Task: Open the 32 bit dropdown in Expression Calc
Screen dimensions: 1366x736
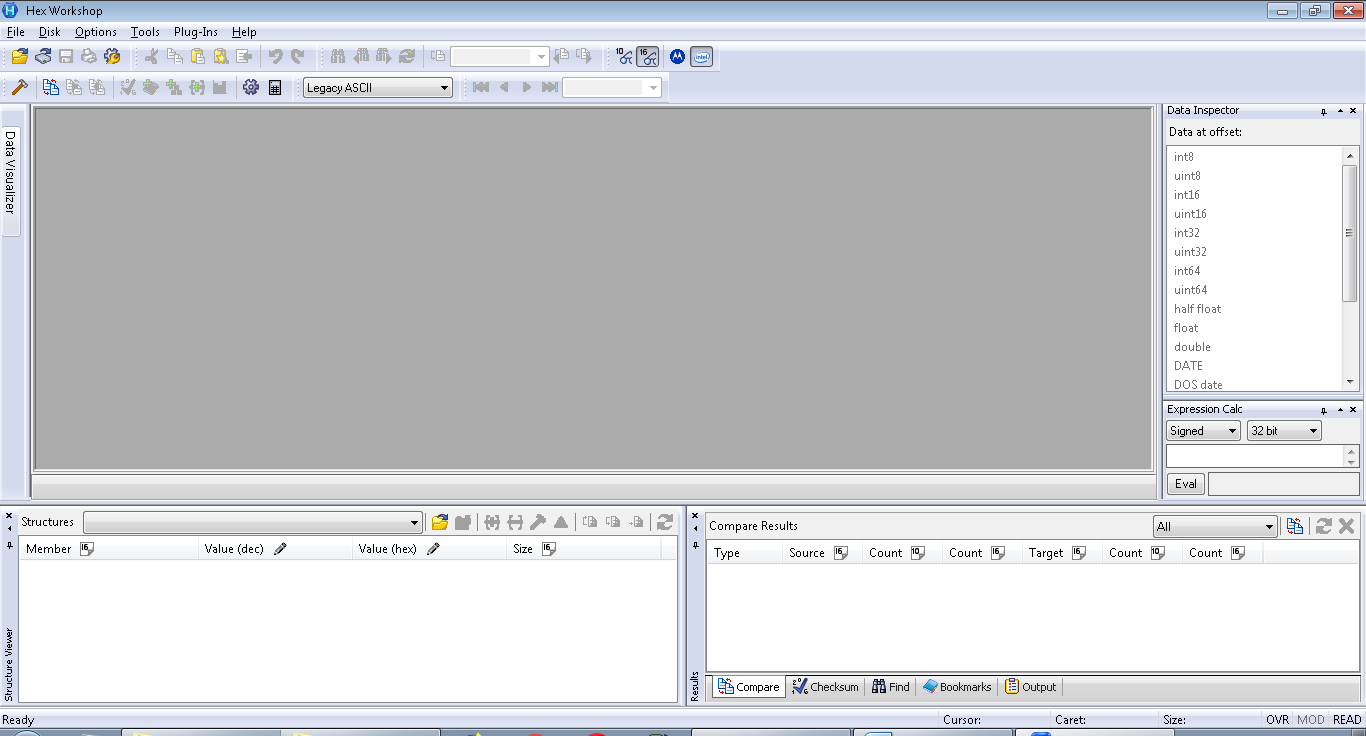Action: pos(1285,431)
